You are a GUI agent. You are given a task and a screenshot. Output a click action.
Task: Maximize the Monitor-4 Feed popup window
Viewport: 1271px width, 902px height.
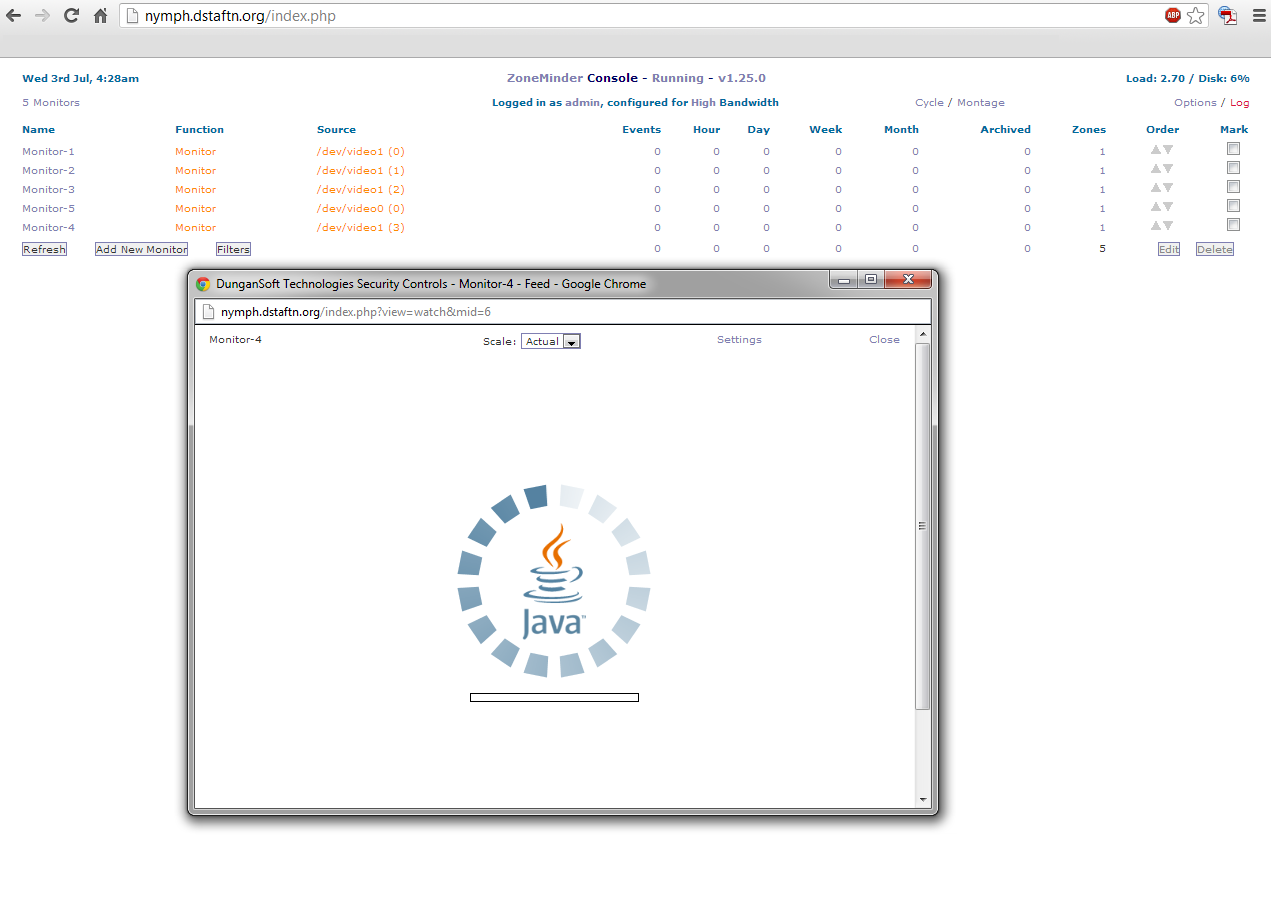871,280
